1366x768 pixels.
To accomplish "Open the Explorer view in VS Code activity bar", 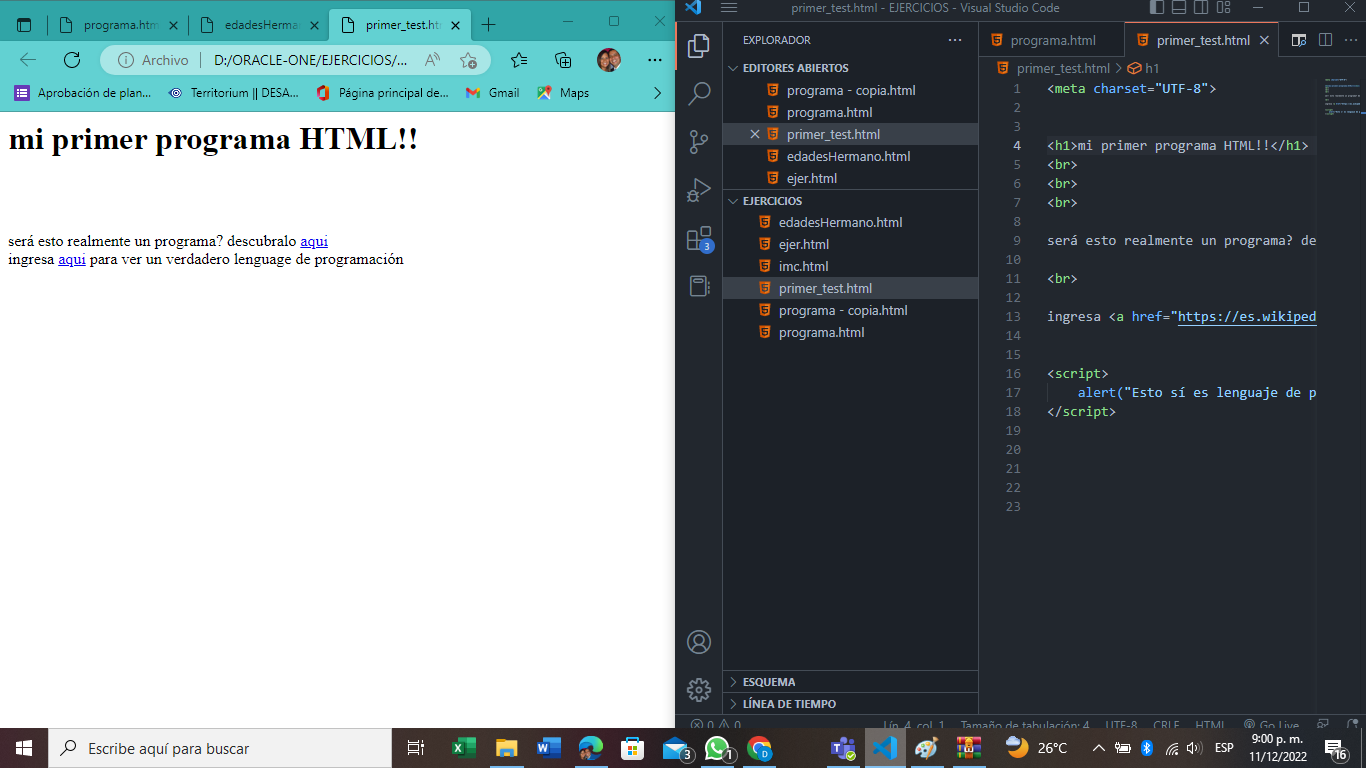I will [699, 45].
